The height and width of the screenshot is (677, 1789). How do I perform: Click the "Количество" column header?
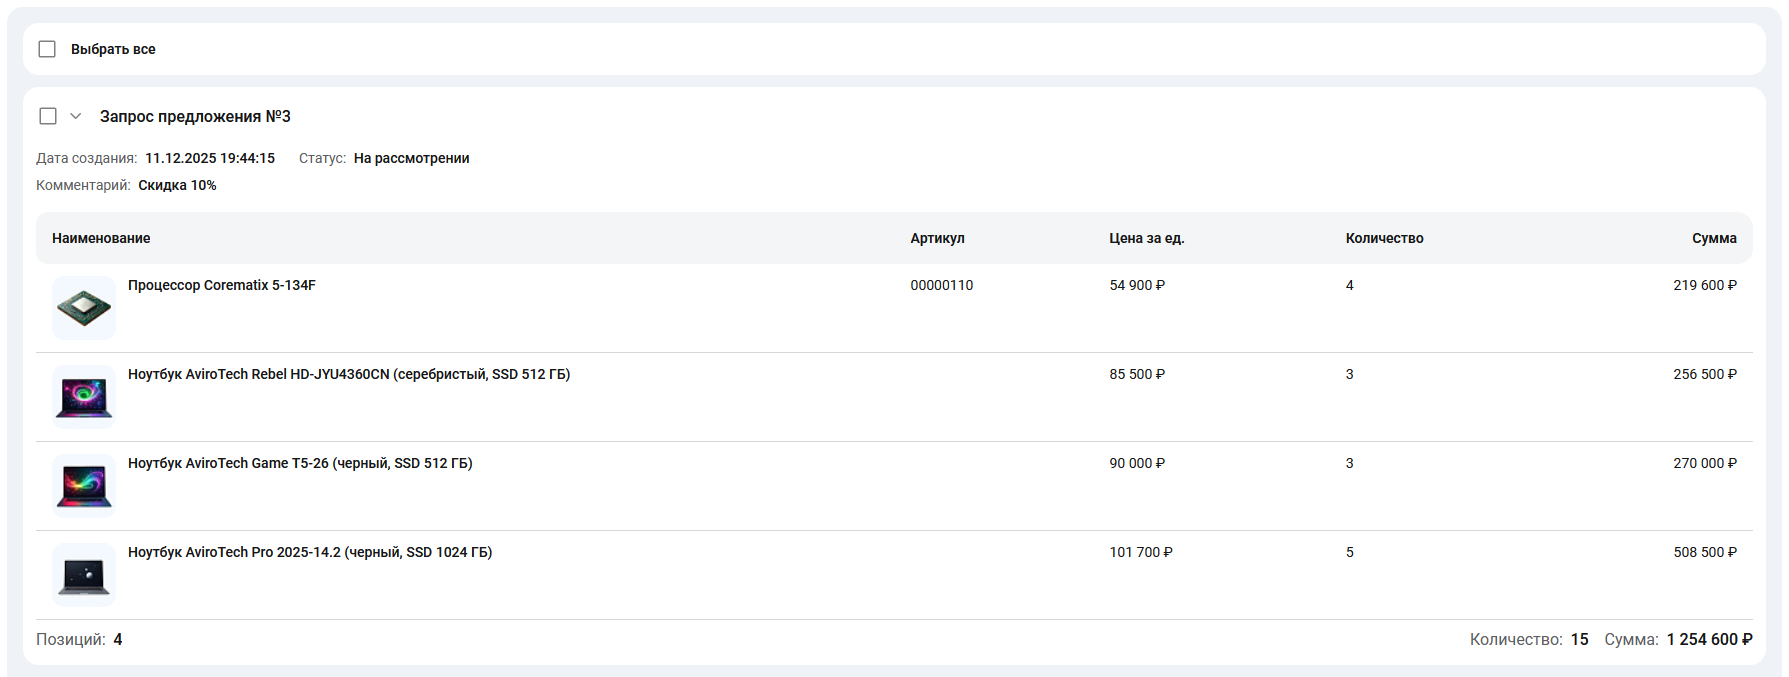(1384, 238)
